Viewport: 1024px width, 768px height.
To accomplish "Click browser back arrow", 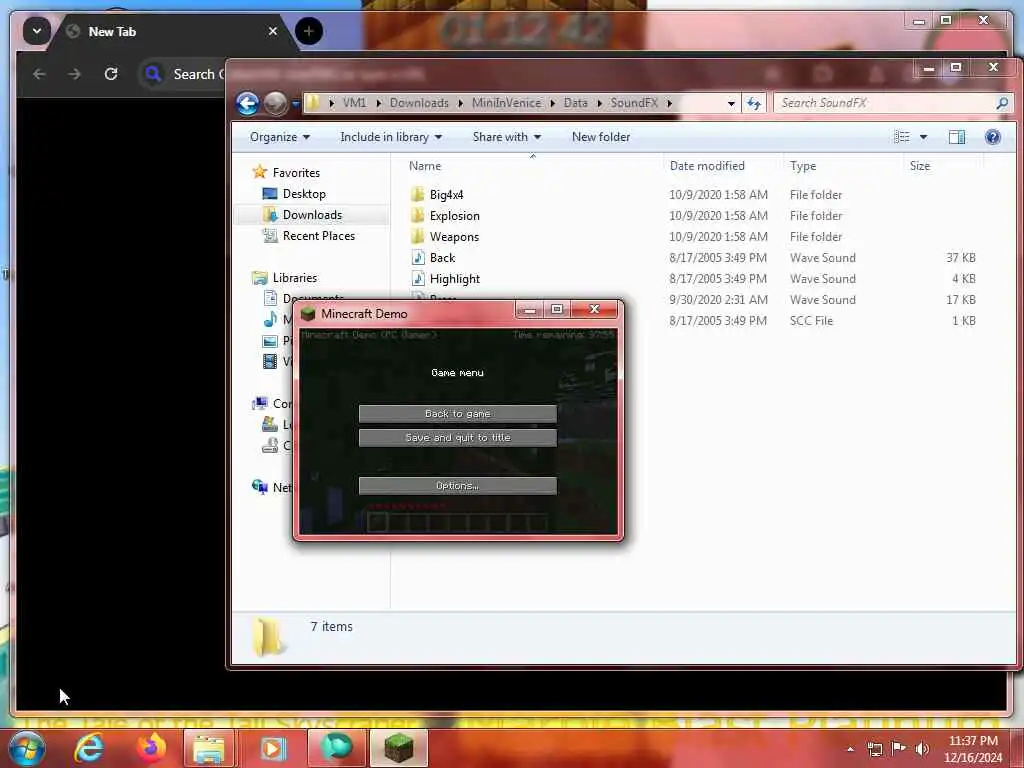I will pyautogui.click(x=39, y=74).
